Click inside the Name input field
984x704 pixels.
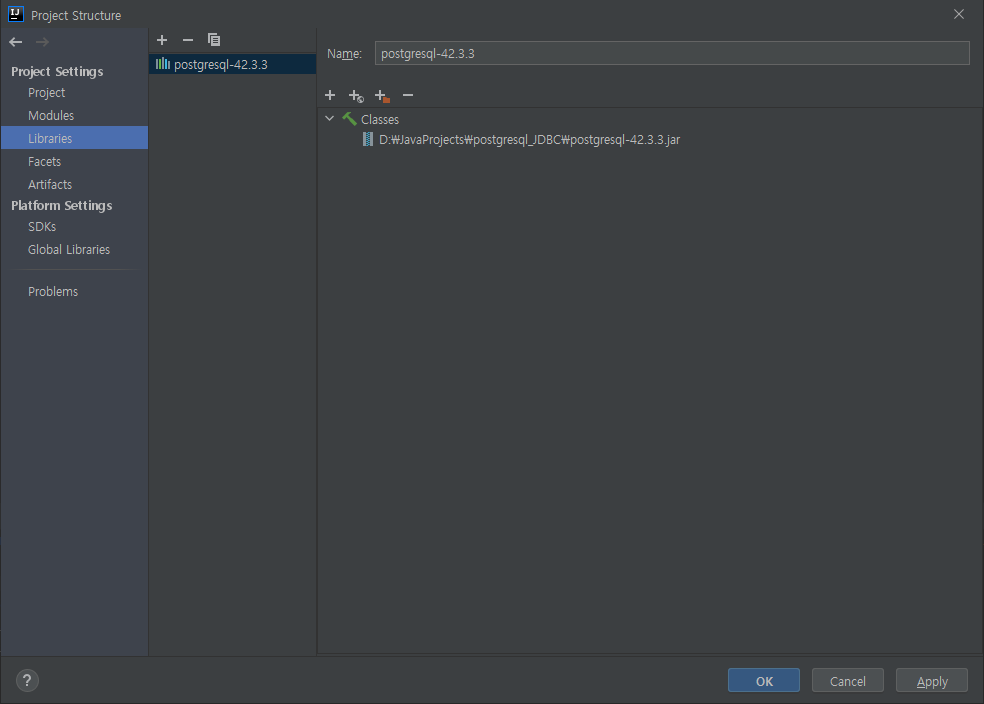click(670, 52)
